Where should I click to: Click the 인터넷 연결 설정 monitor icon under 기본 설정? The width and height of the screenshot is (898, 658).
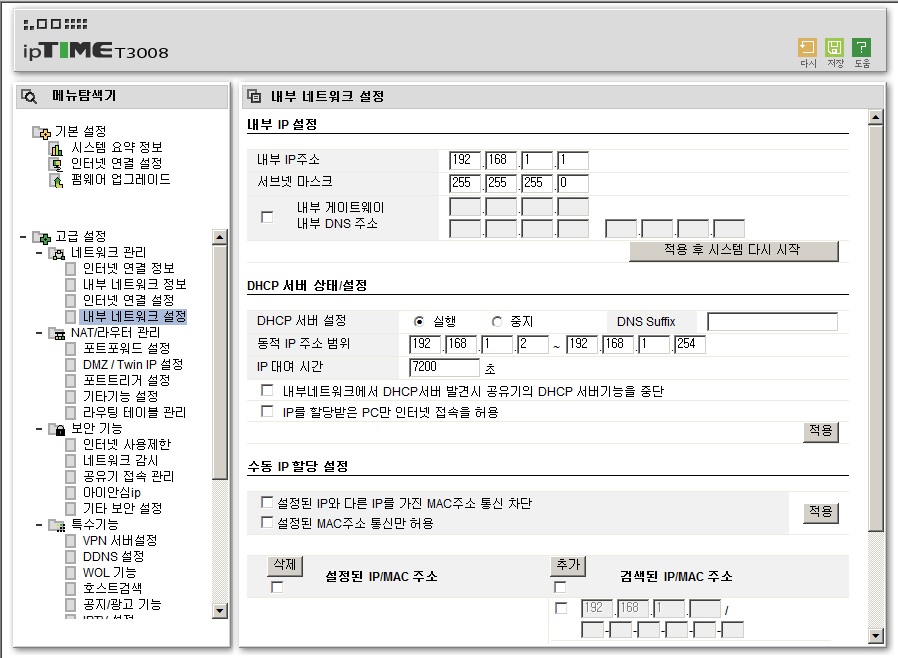56,165
